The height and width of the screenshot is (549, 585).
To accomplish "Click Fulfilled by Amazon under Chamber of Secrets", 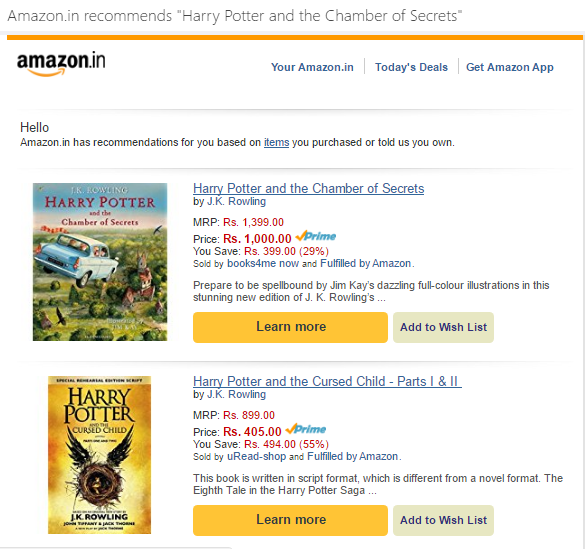I will click(366, 263).
